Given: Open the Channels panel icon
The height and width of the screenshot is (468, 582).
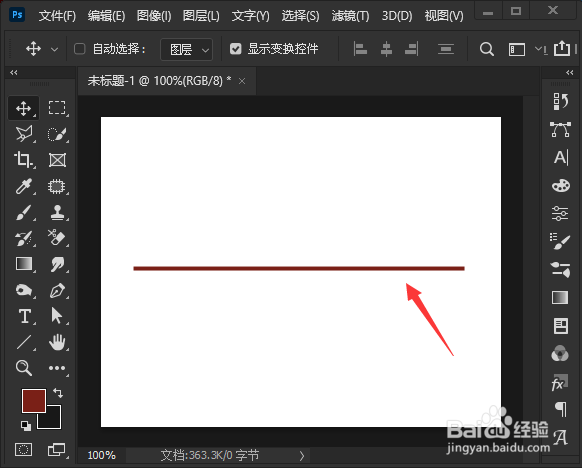Looking at the screenshot, I should coord(560,354).
